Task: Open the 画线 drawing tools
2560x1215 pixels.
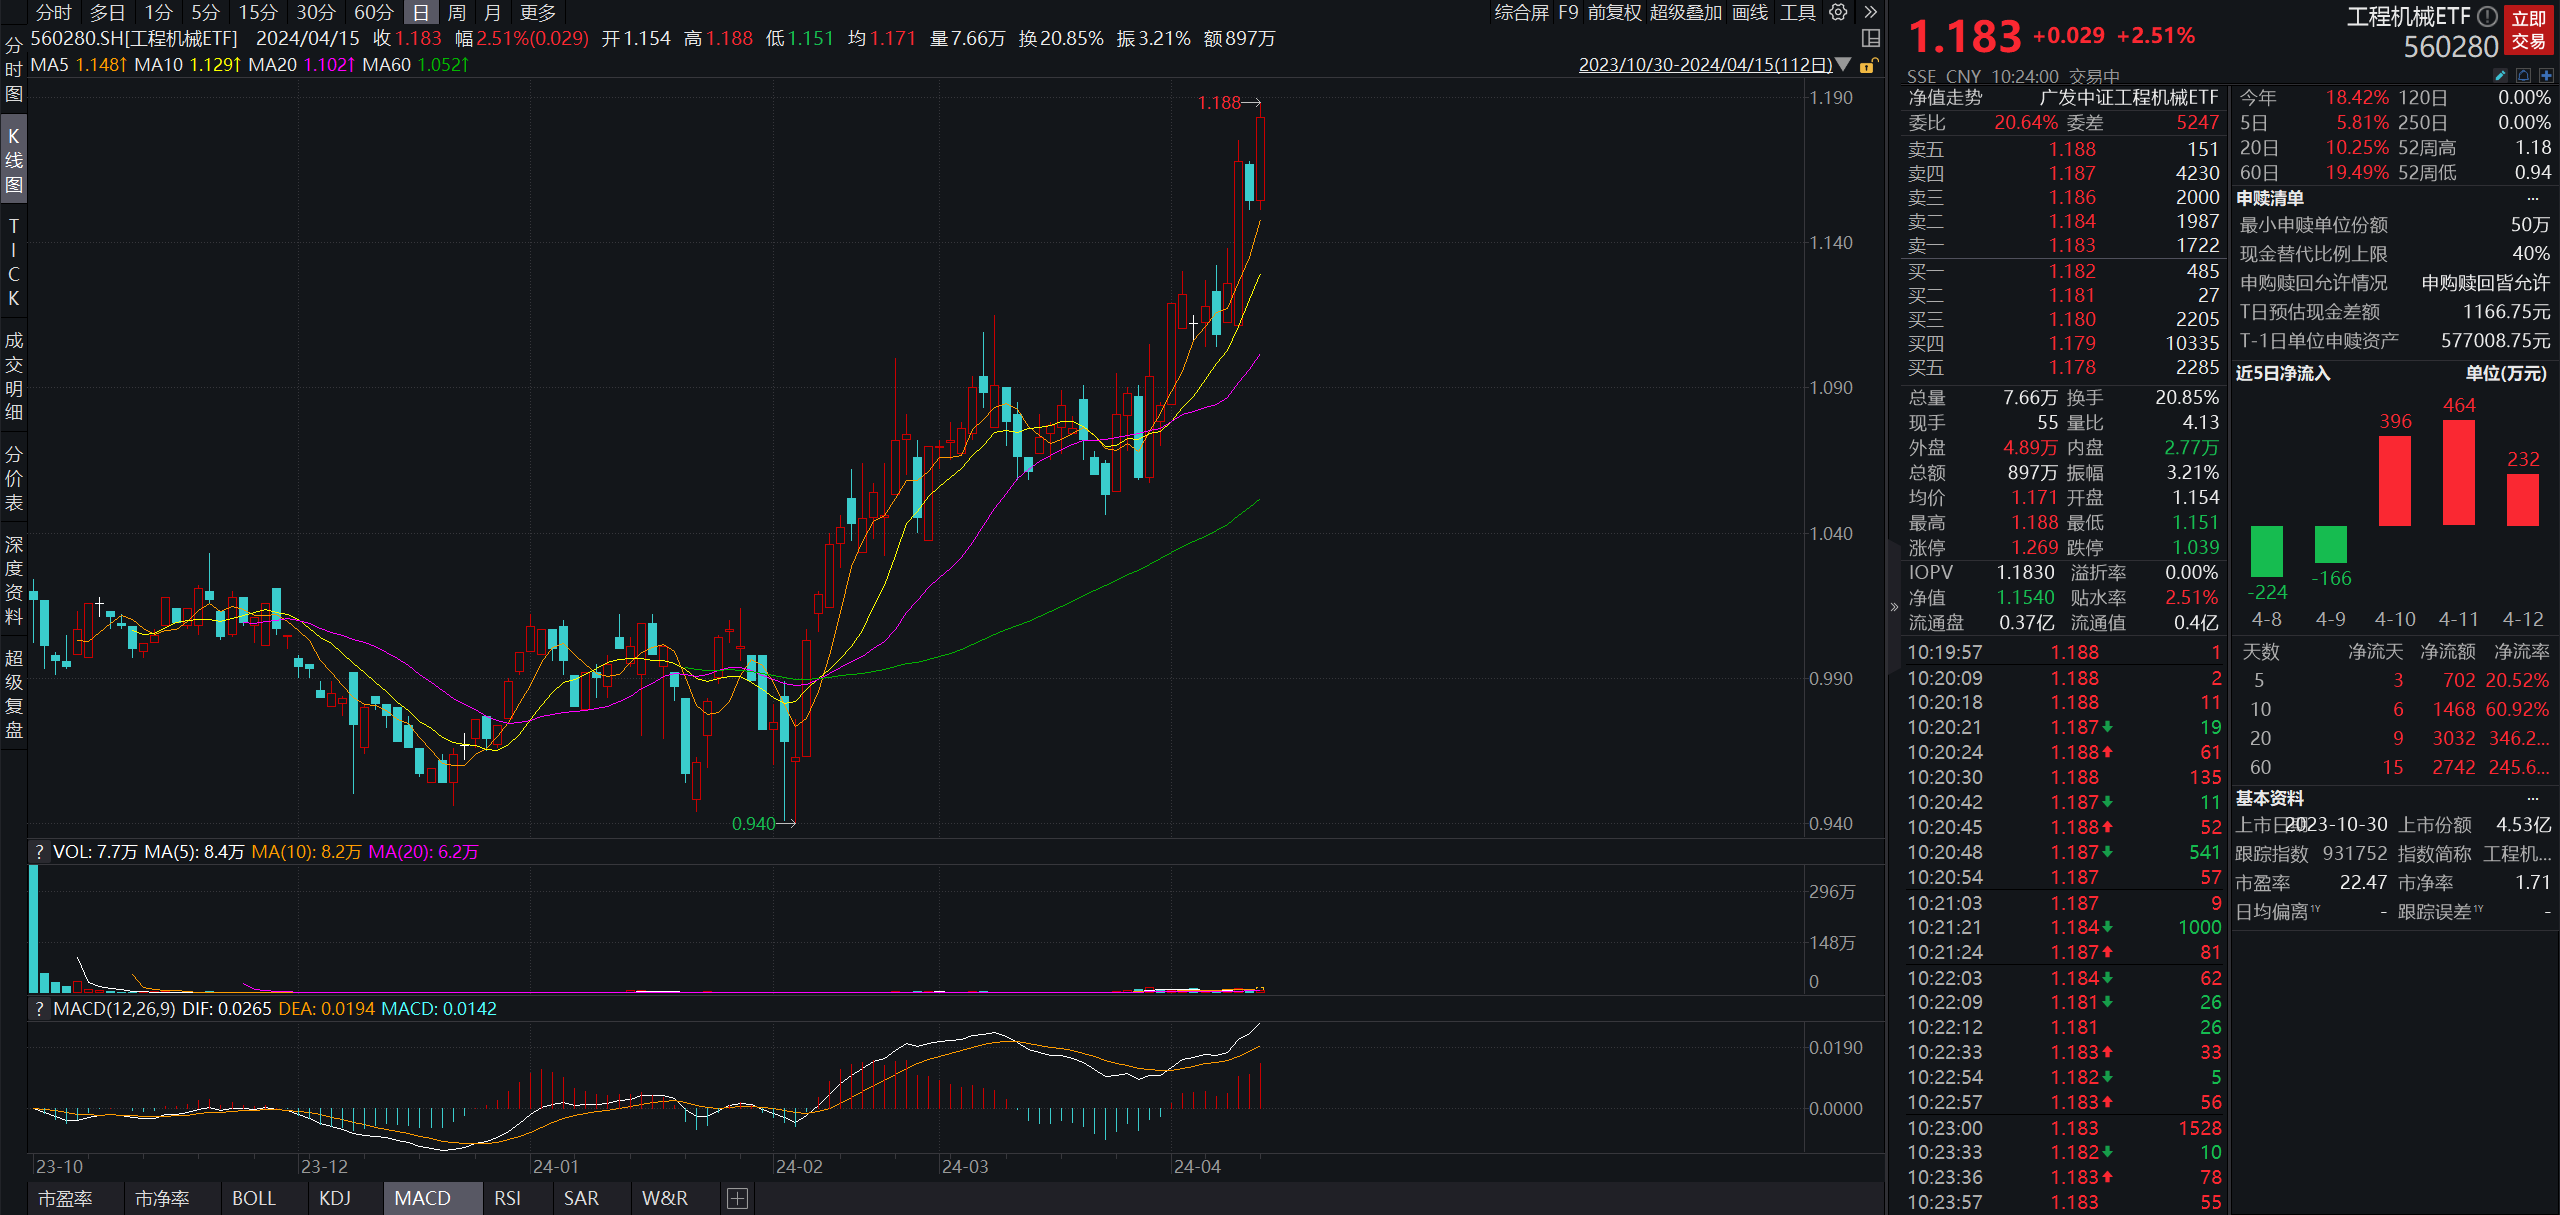Action: click(1750, 12)
